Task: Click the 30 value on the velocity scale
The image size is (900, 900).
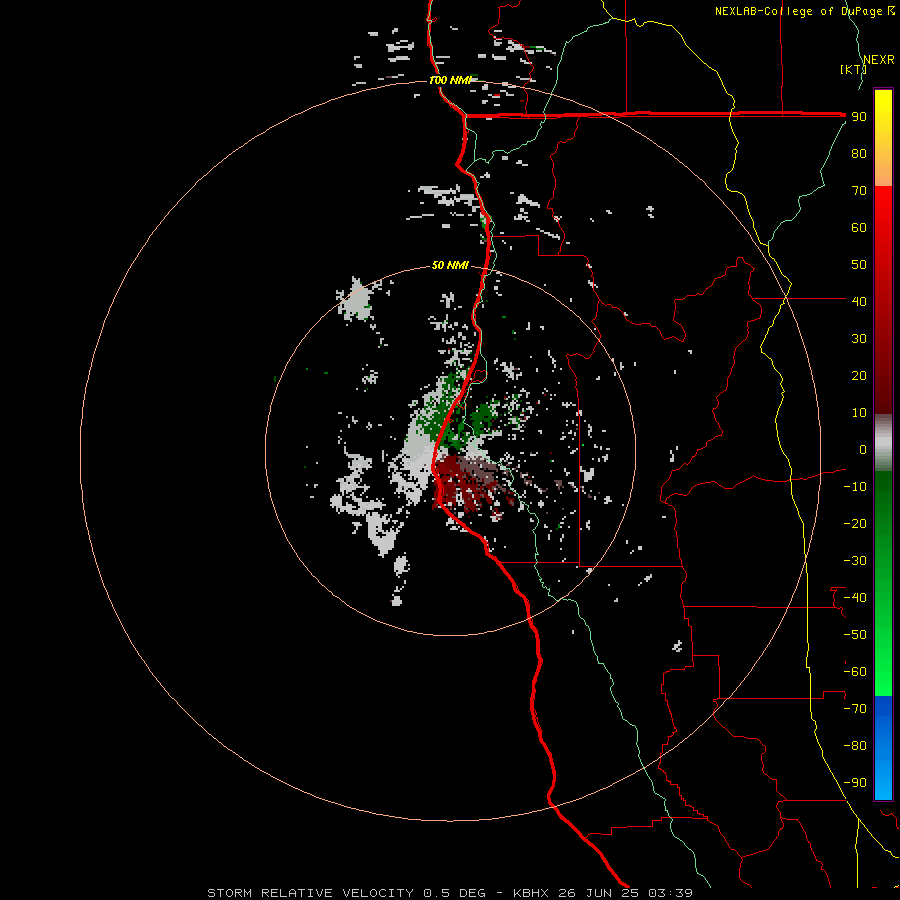Action: (859, 339)
